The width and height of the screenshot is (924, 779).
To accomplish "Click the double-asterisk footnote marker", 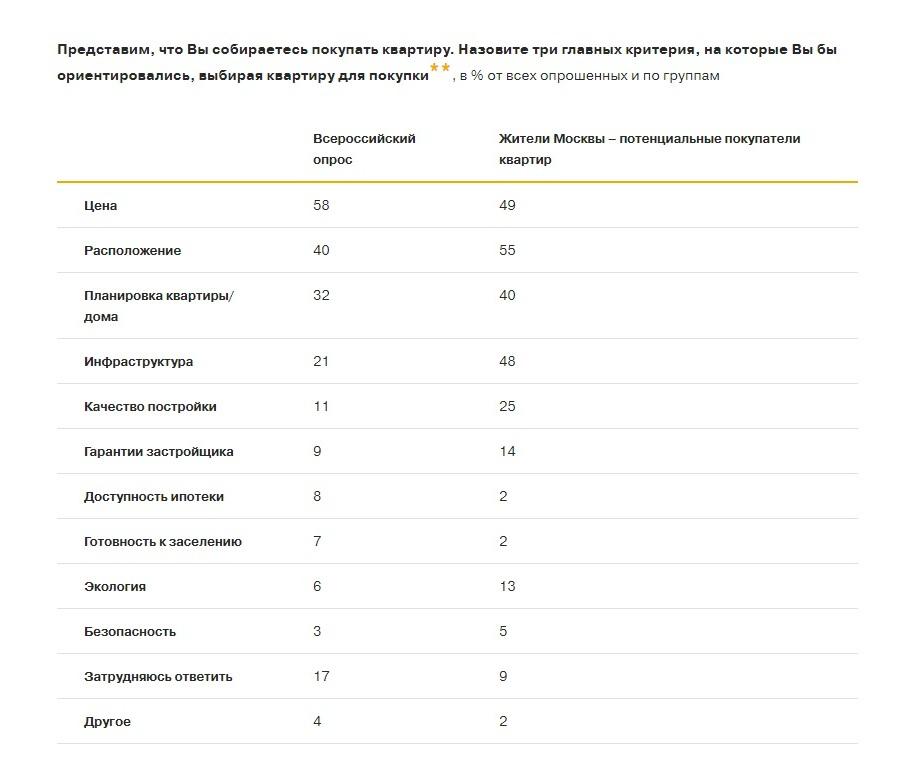I will [x=440, y=68].
